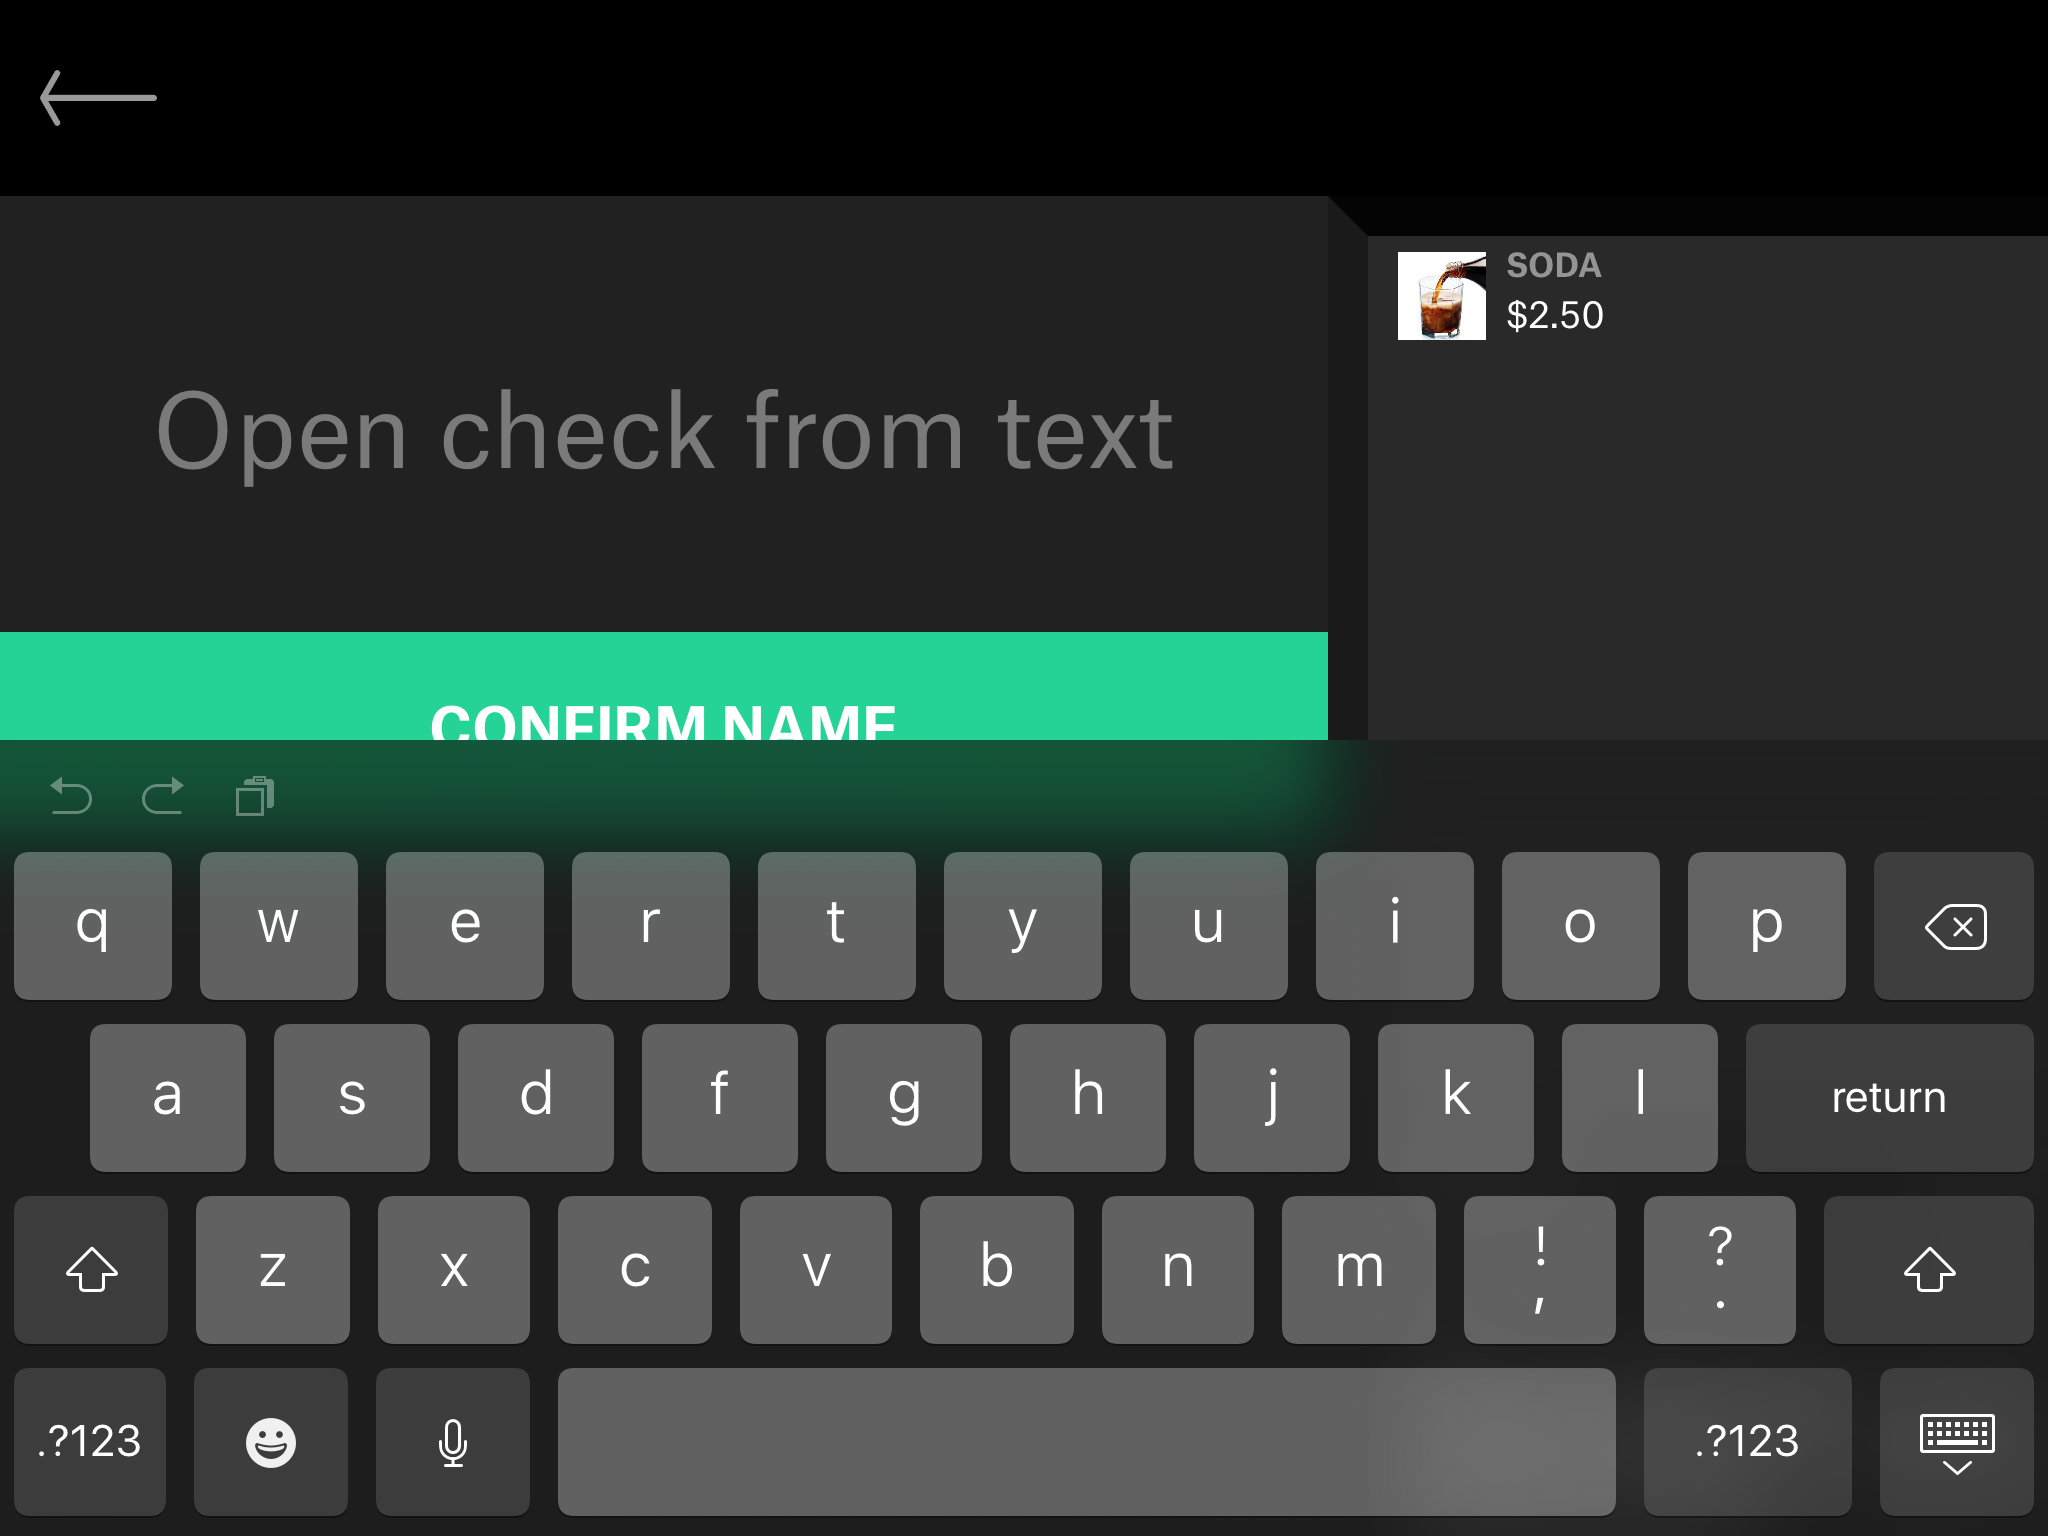
Task: Tap the question mark period key
Action: click(x=1720, y=1270)
